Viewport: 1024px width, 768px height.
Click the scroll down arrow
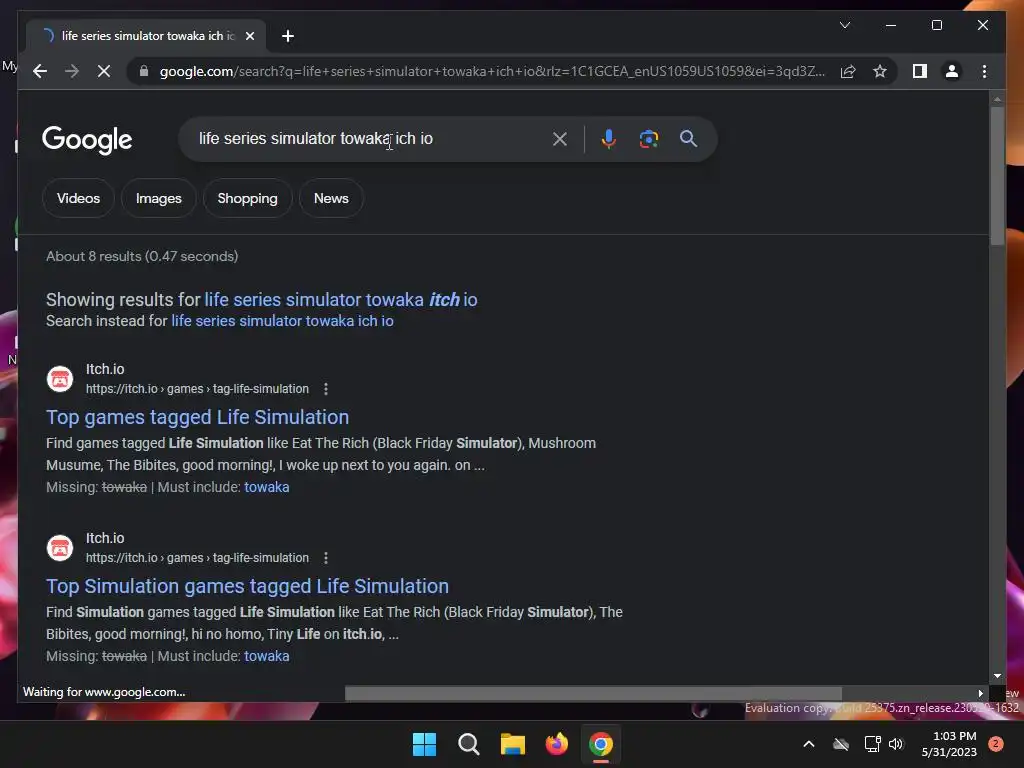click(x=997, y=676)
